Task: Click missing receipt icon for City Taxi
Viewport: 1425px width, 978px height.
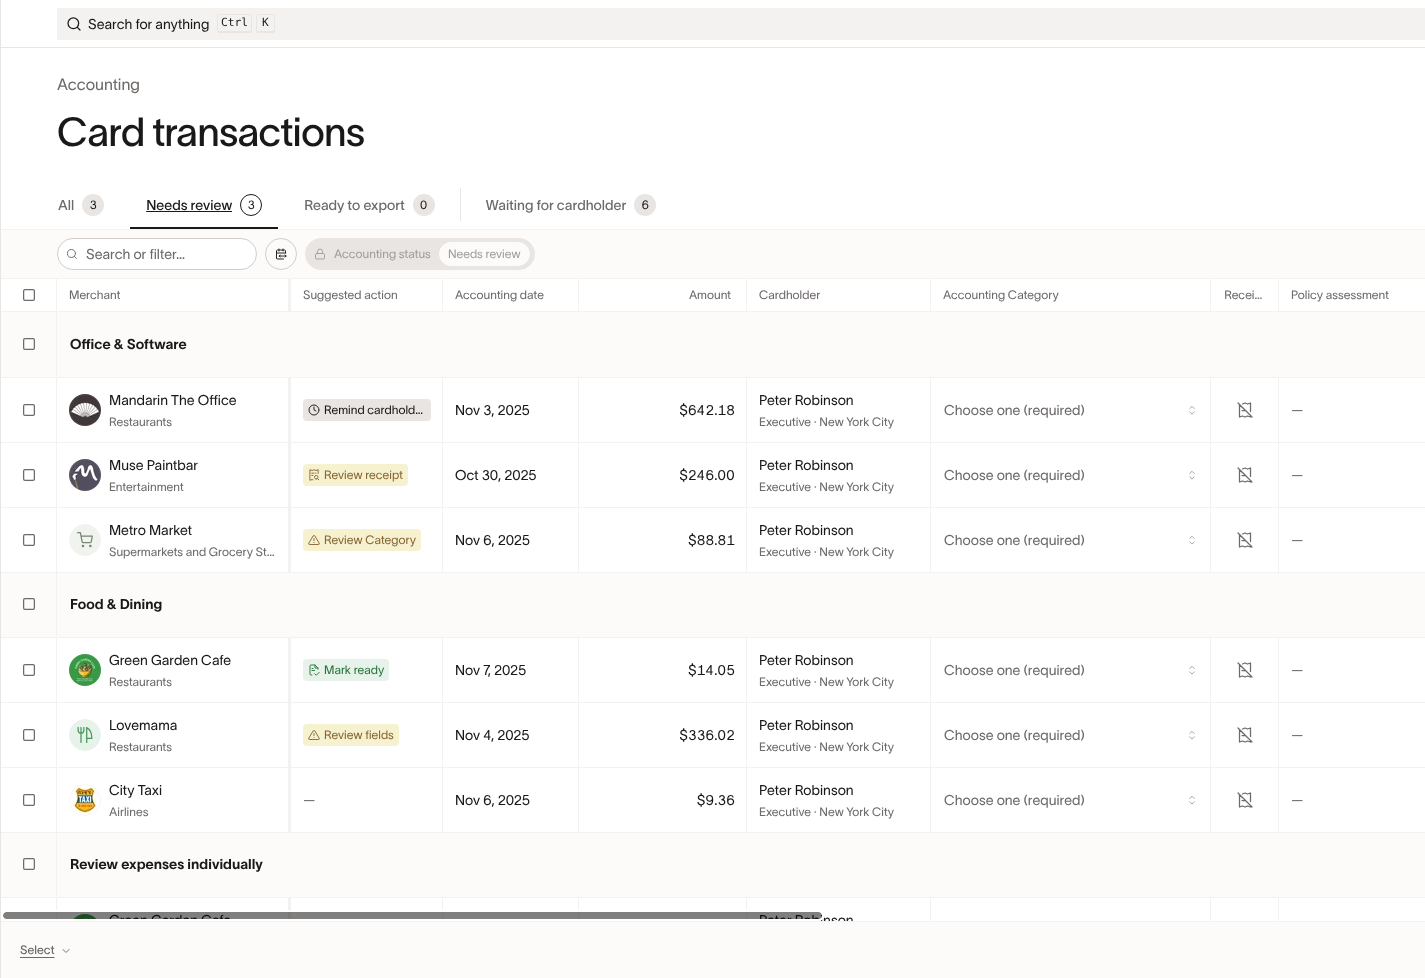Action: pos(1245,800)
